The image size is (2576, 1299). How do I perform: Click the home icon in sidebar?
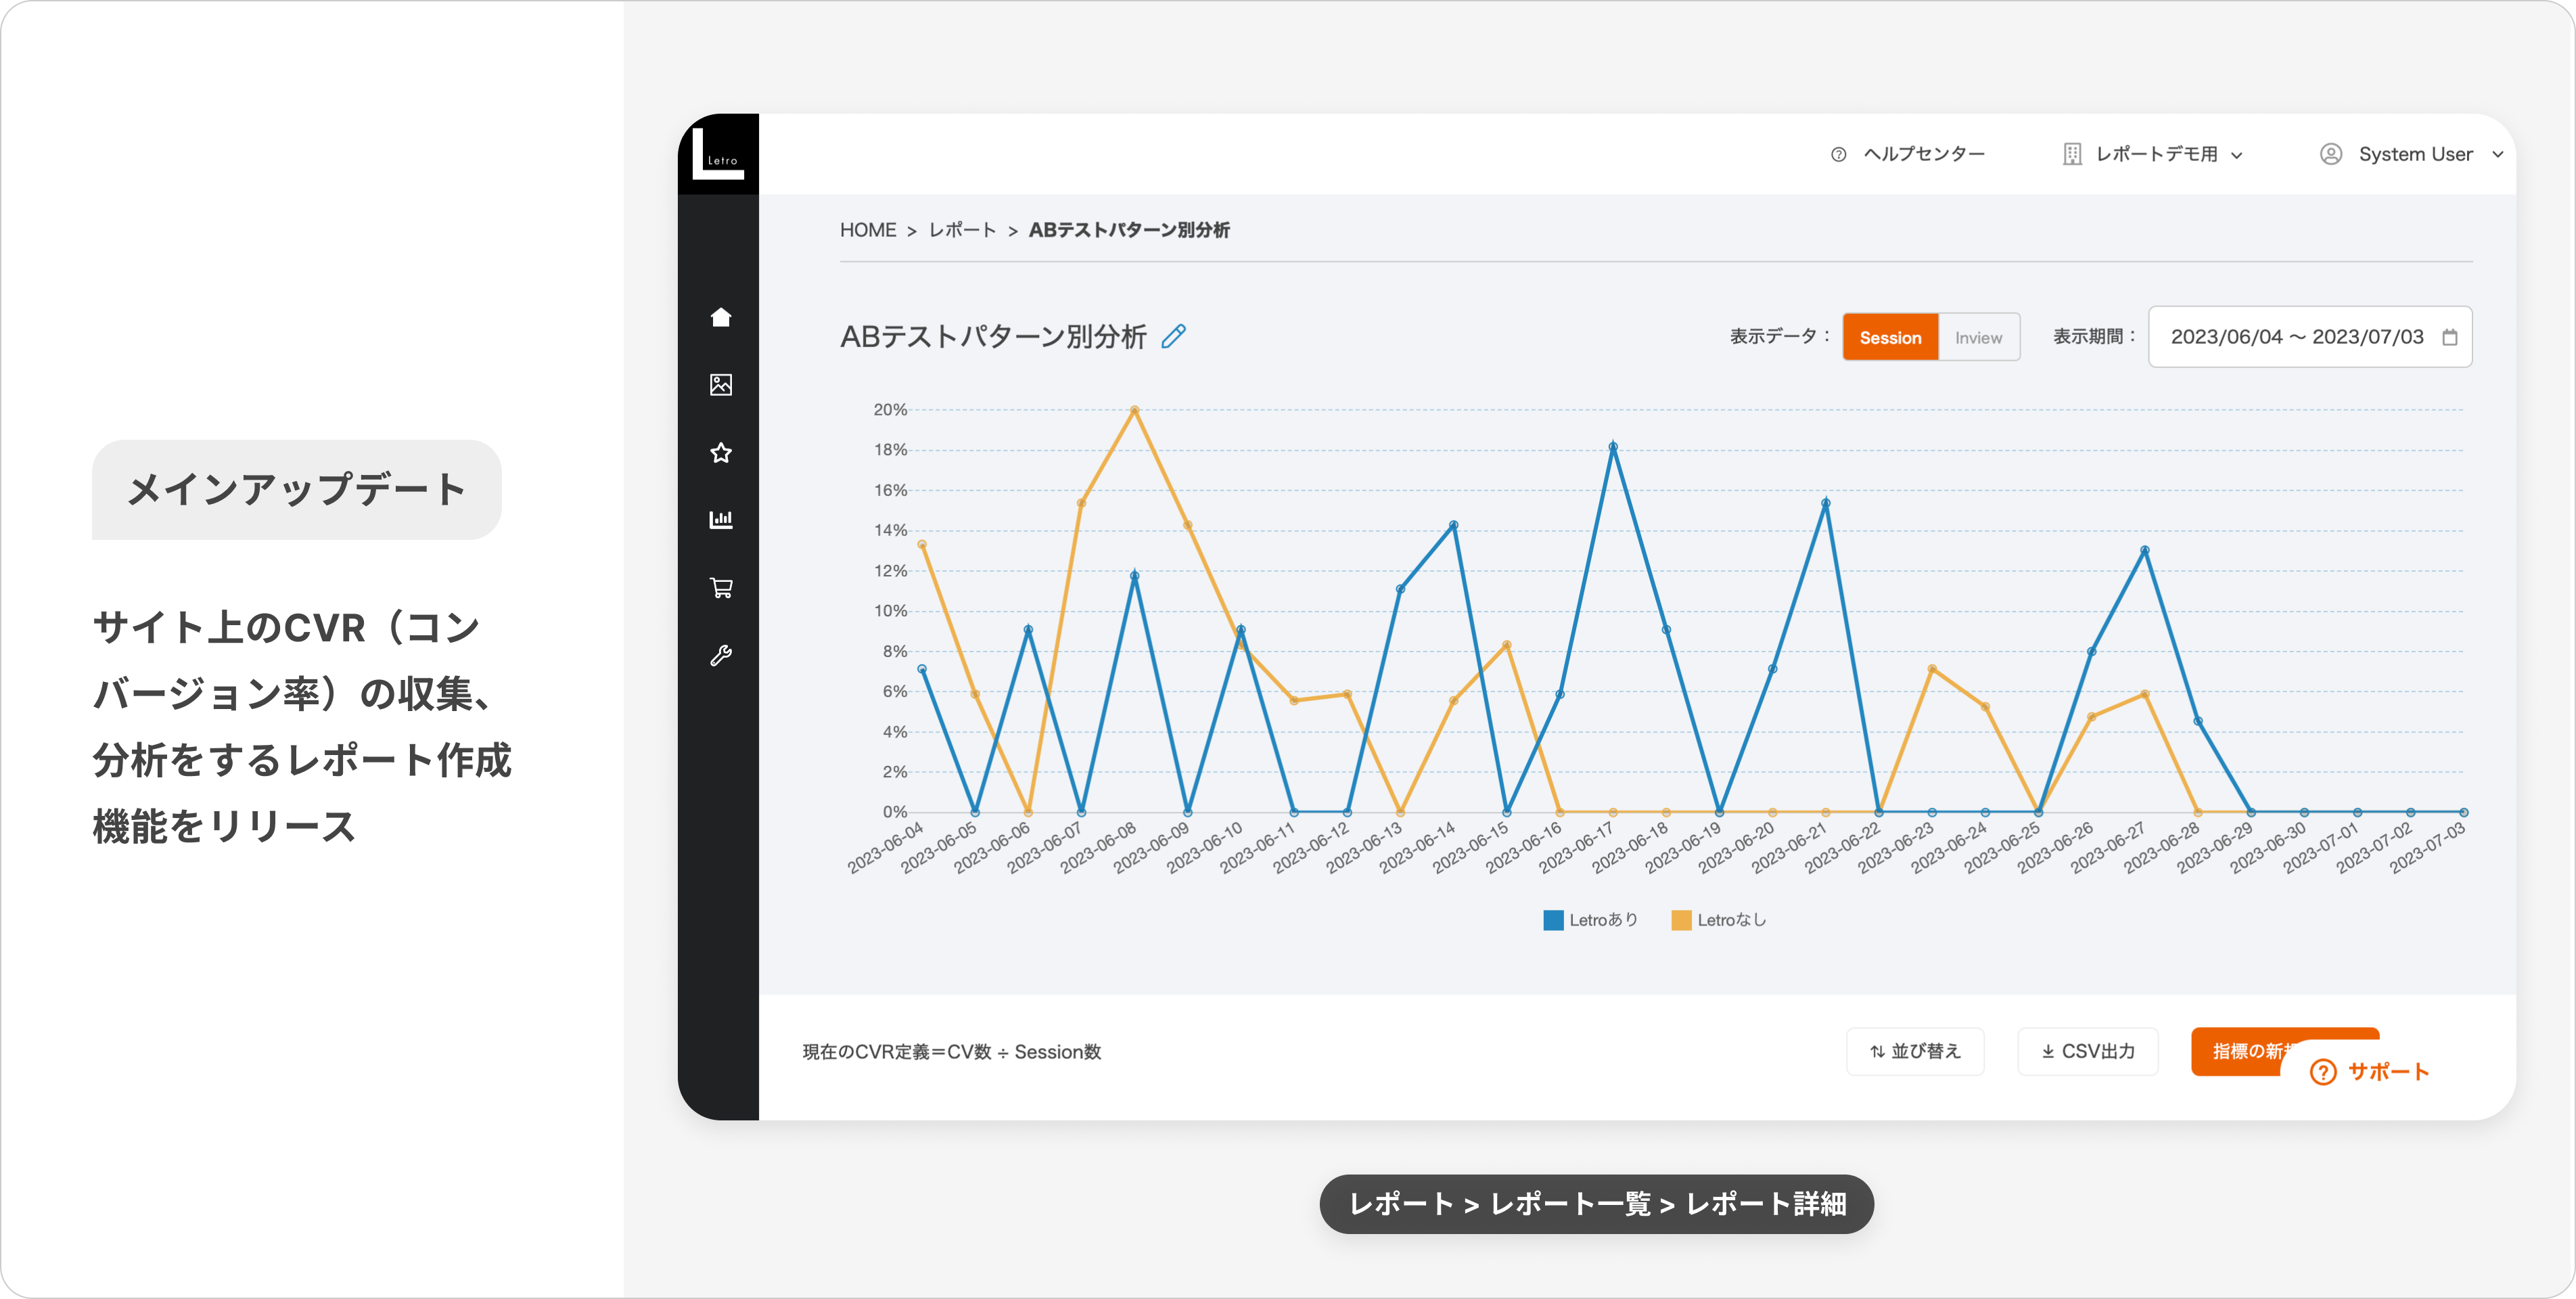point(721,317)
